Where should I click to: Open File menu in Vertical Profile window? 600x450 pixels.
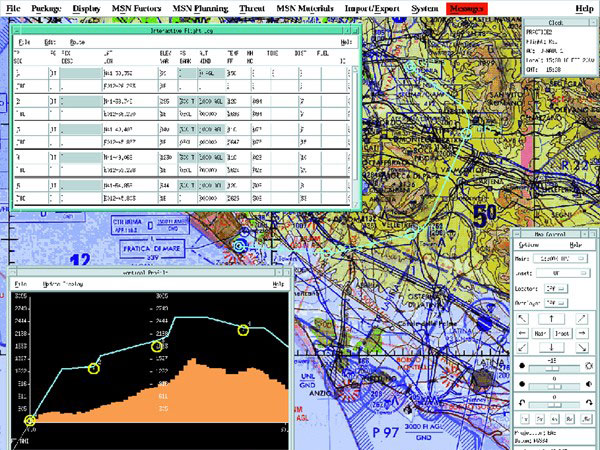(x=20, y=284)
